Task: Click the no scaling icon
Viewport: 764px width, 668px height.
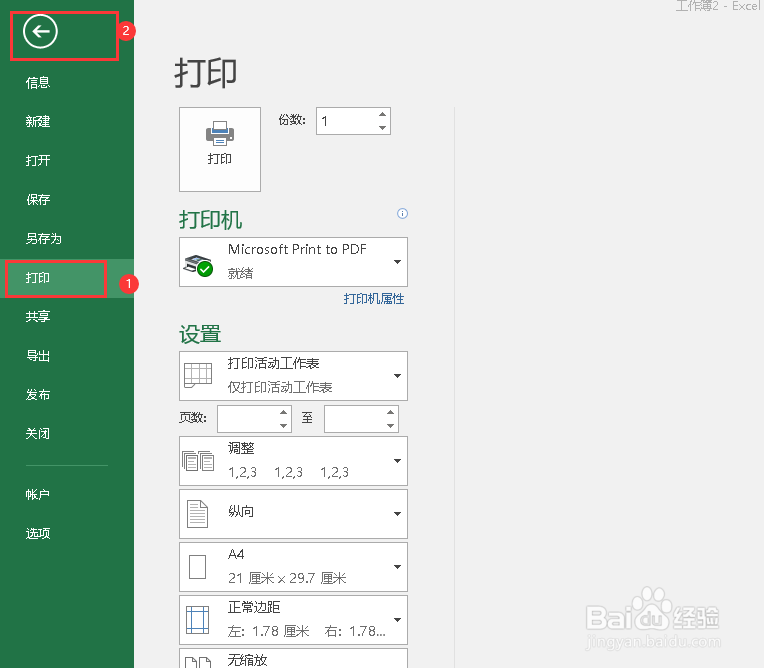Action: [198, 662]
